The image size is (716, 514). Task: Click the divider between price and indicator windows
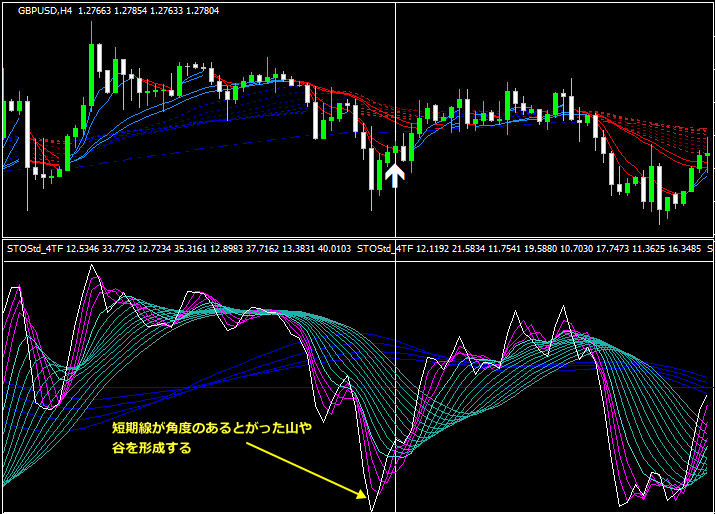357,238
